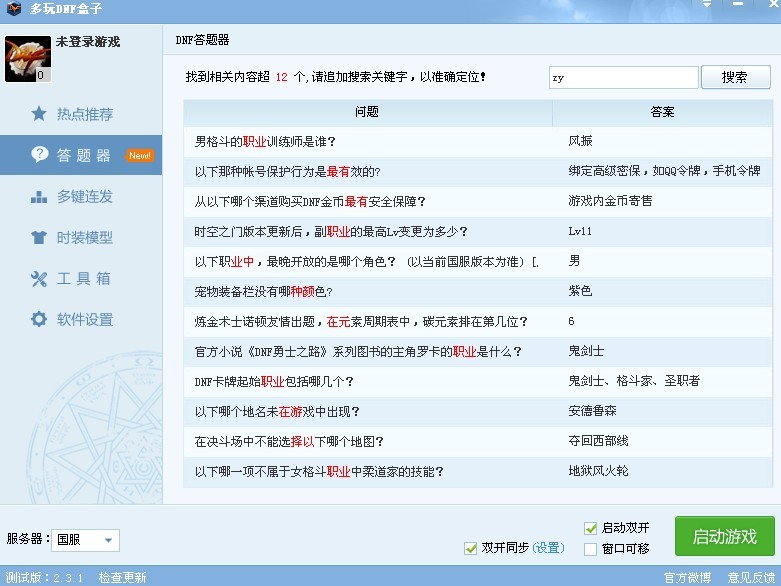Toggle the 窗口可移 checkbox
The height and width of the screenshot is (586, 781).
click(591, 549)
